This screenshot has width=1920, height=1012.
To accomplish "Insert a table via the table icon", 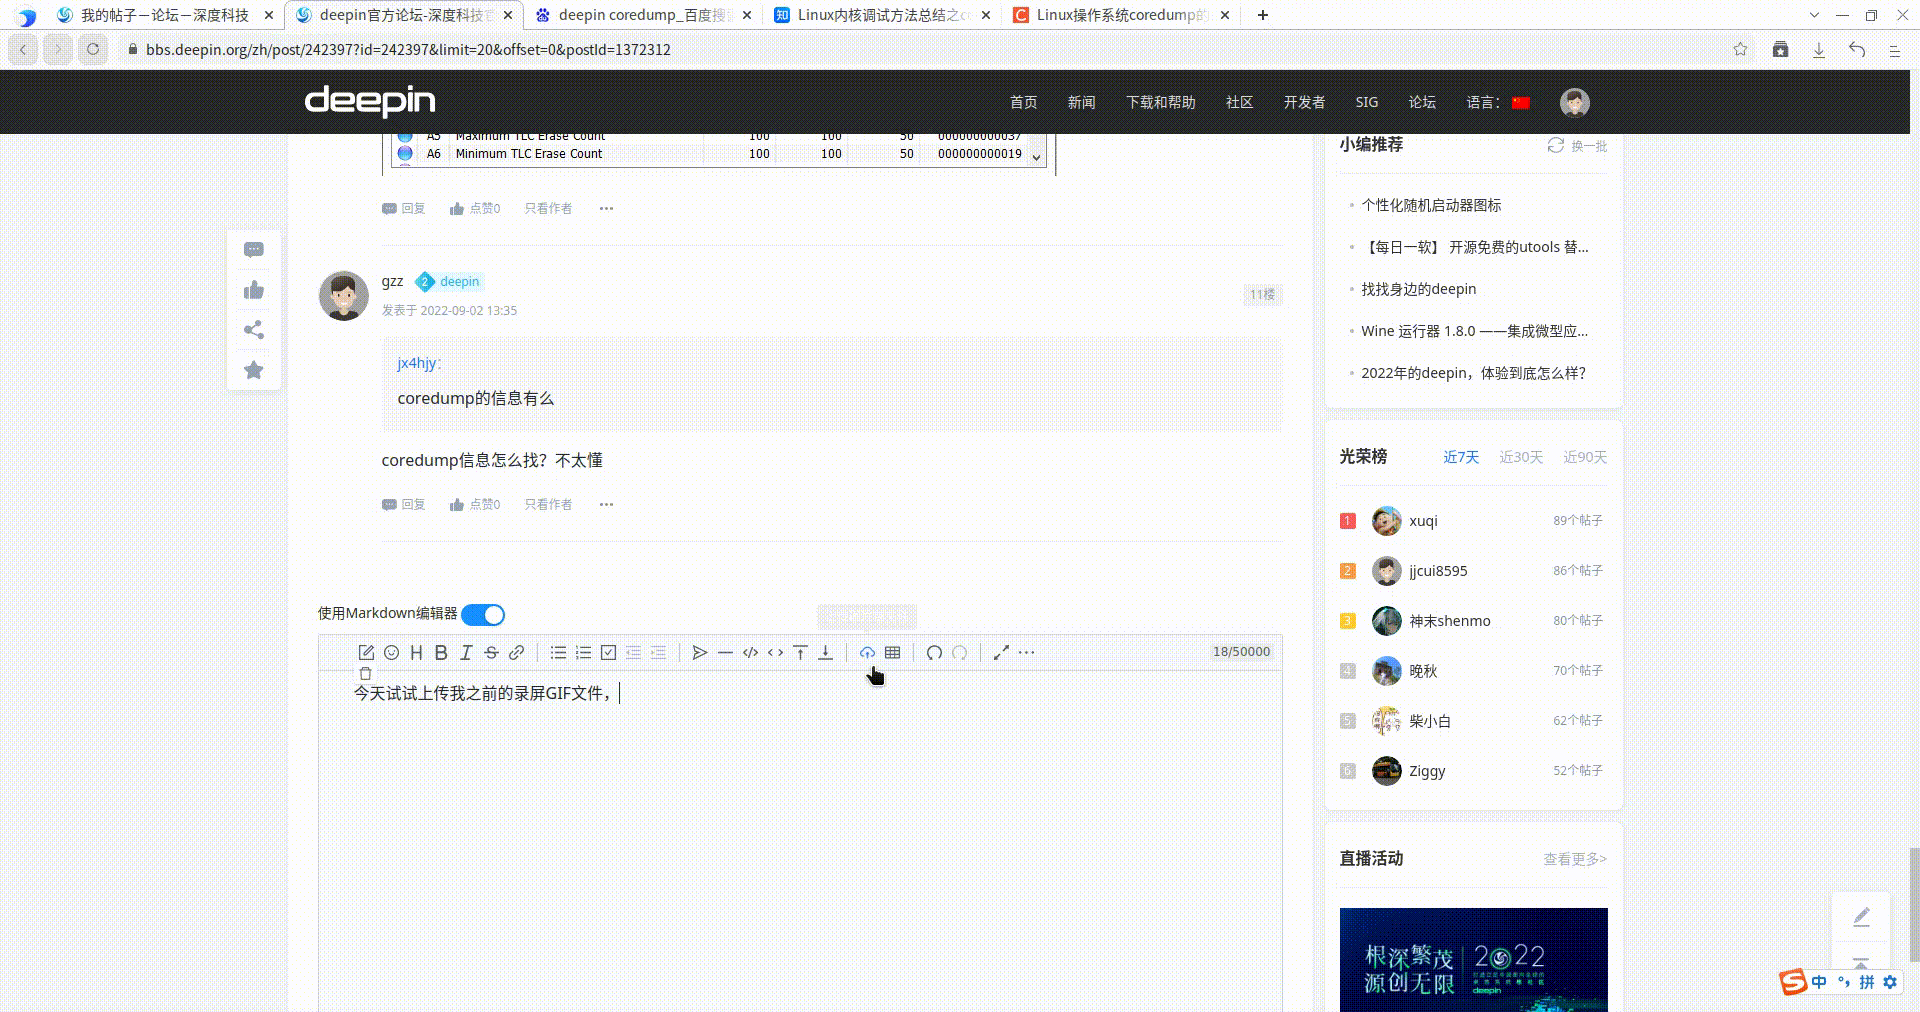I will click(x=892, y=652).
